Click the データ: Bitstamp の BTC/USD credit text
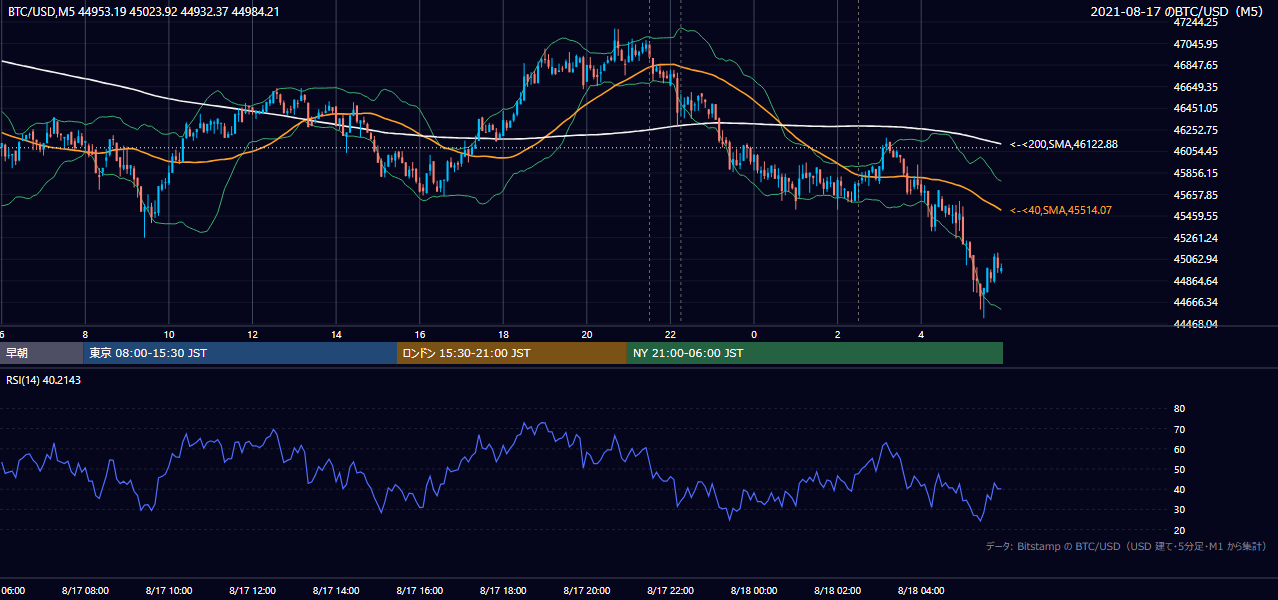Screen dimensions: 1278x600 point(1126,546)
